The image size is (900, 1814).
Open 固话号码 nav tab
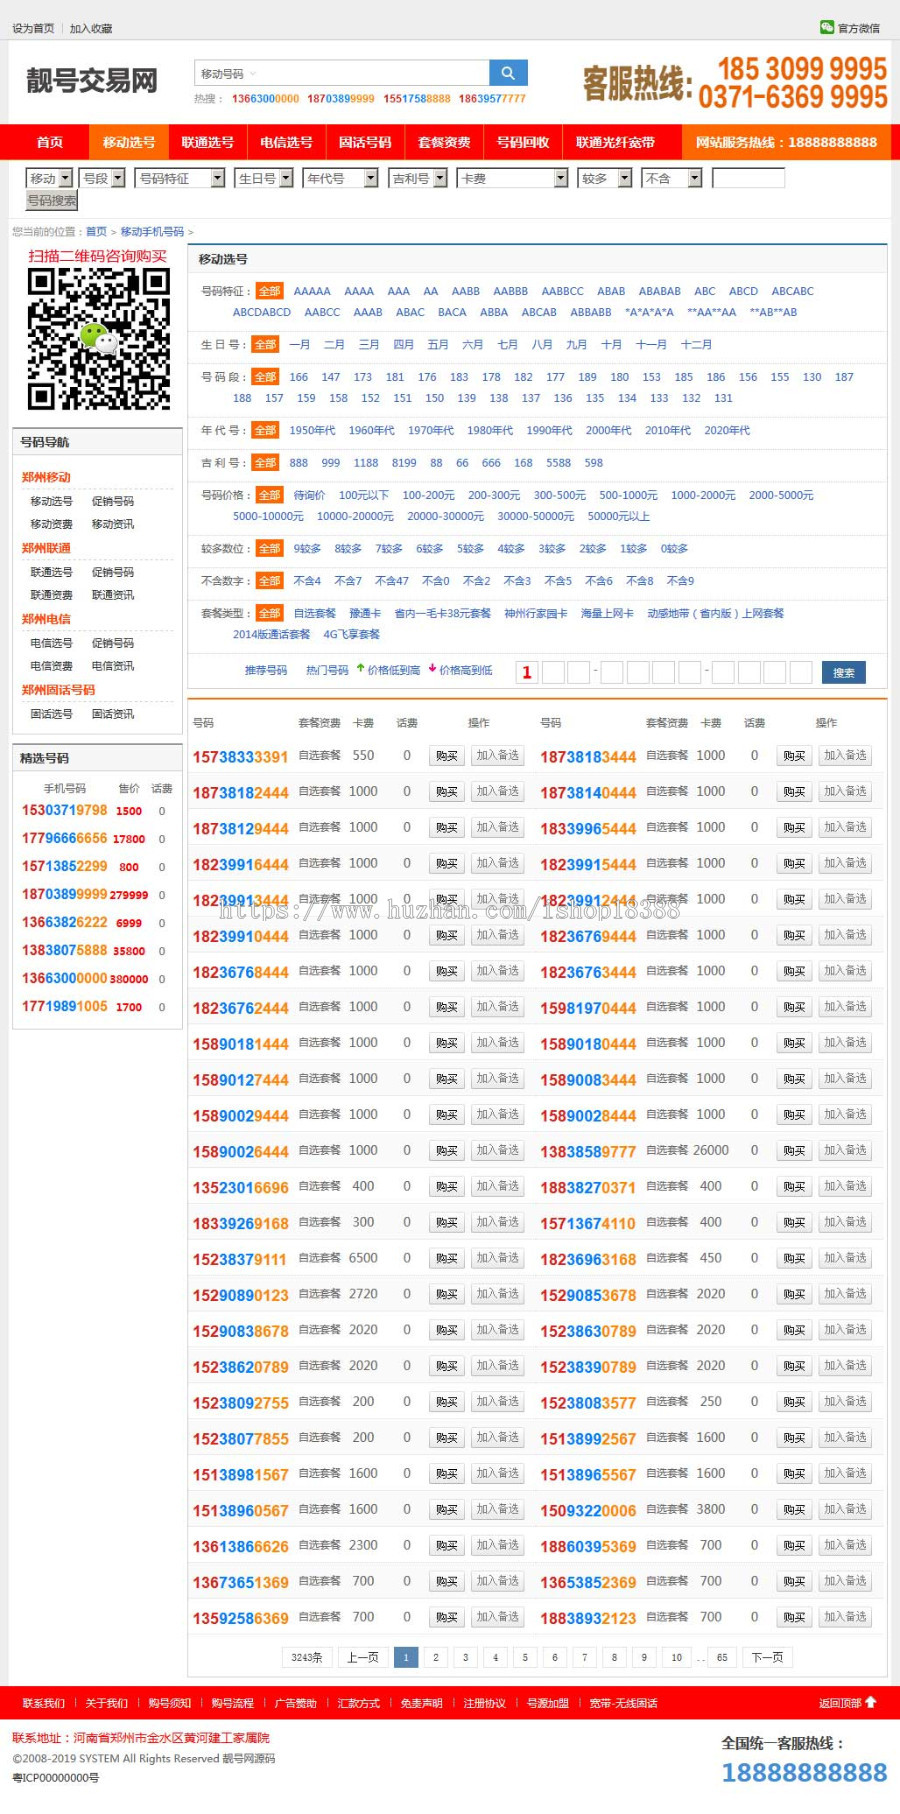point(365,142)
